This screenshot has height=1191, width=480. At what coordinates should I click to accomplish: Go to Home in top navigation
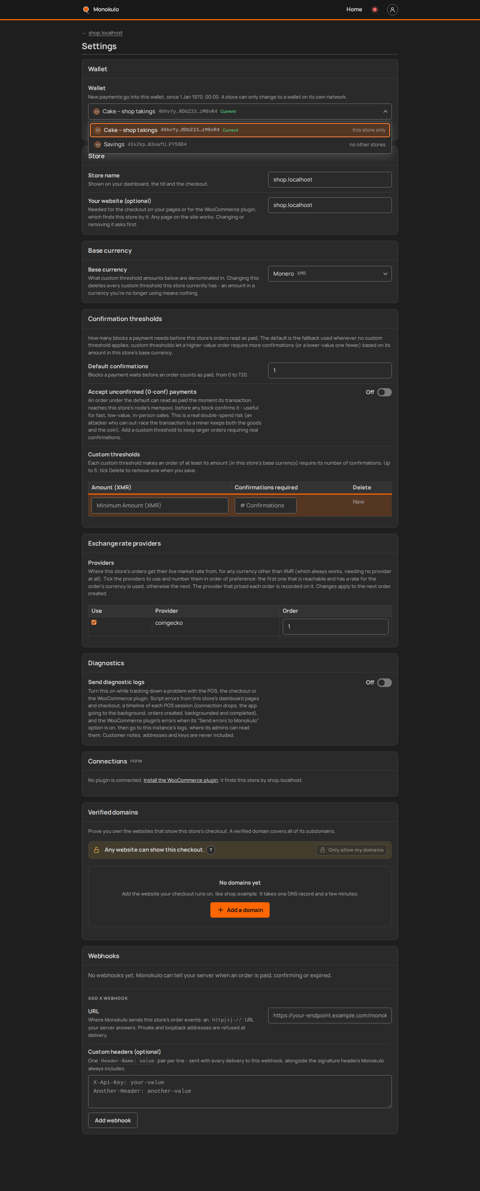[x=354, y=9]
